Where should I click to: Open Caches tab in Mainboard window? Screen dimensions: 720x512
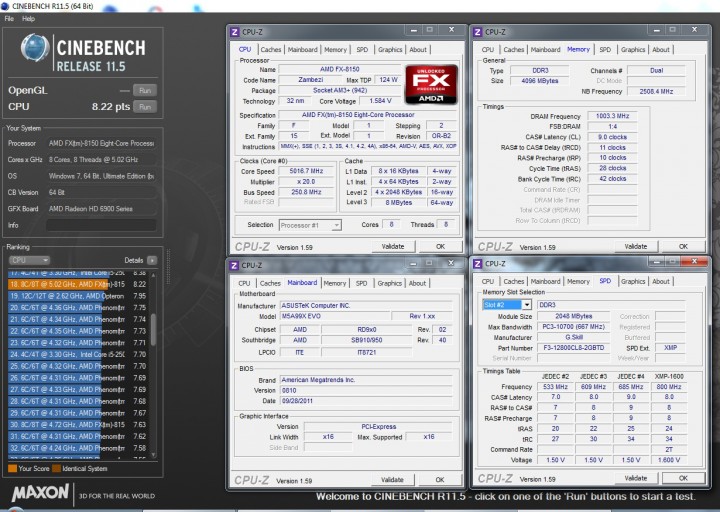click(270, 283)
